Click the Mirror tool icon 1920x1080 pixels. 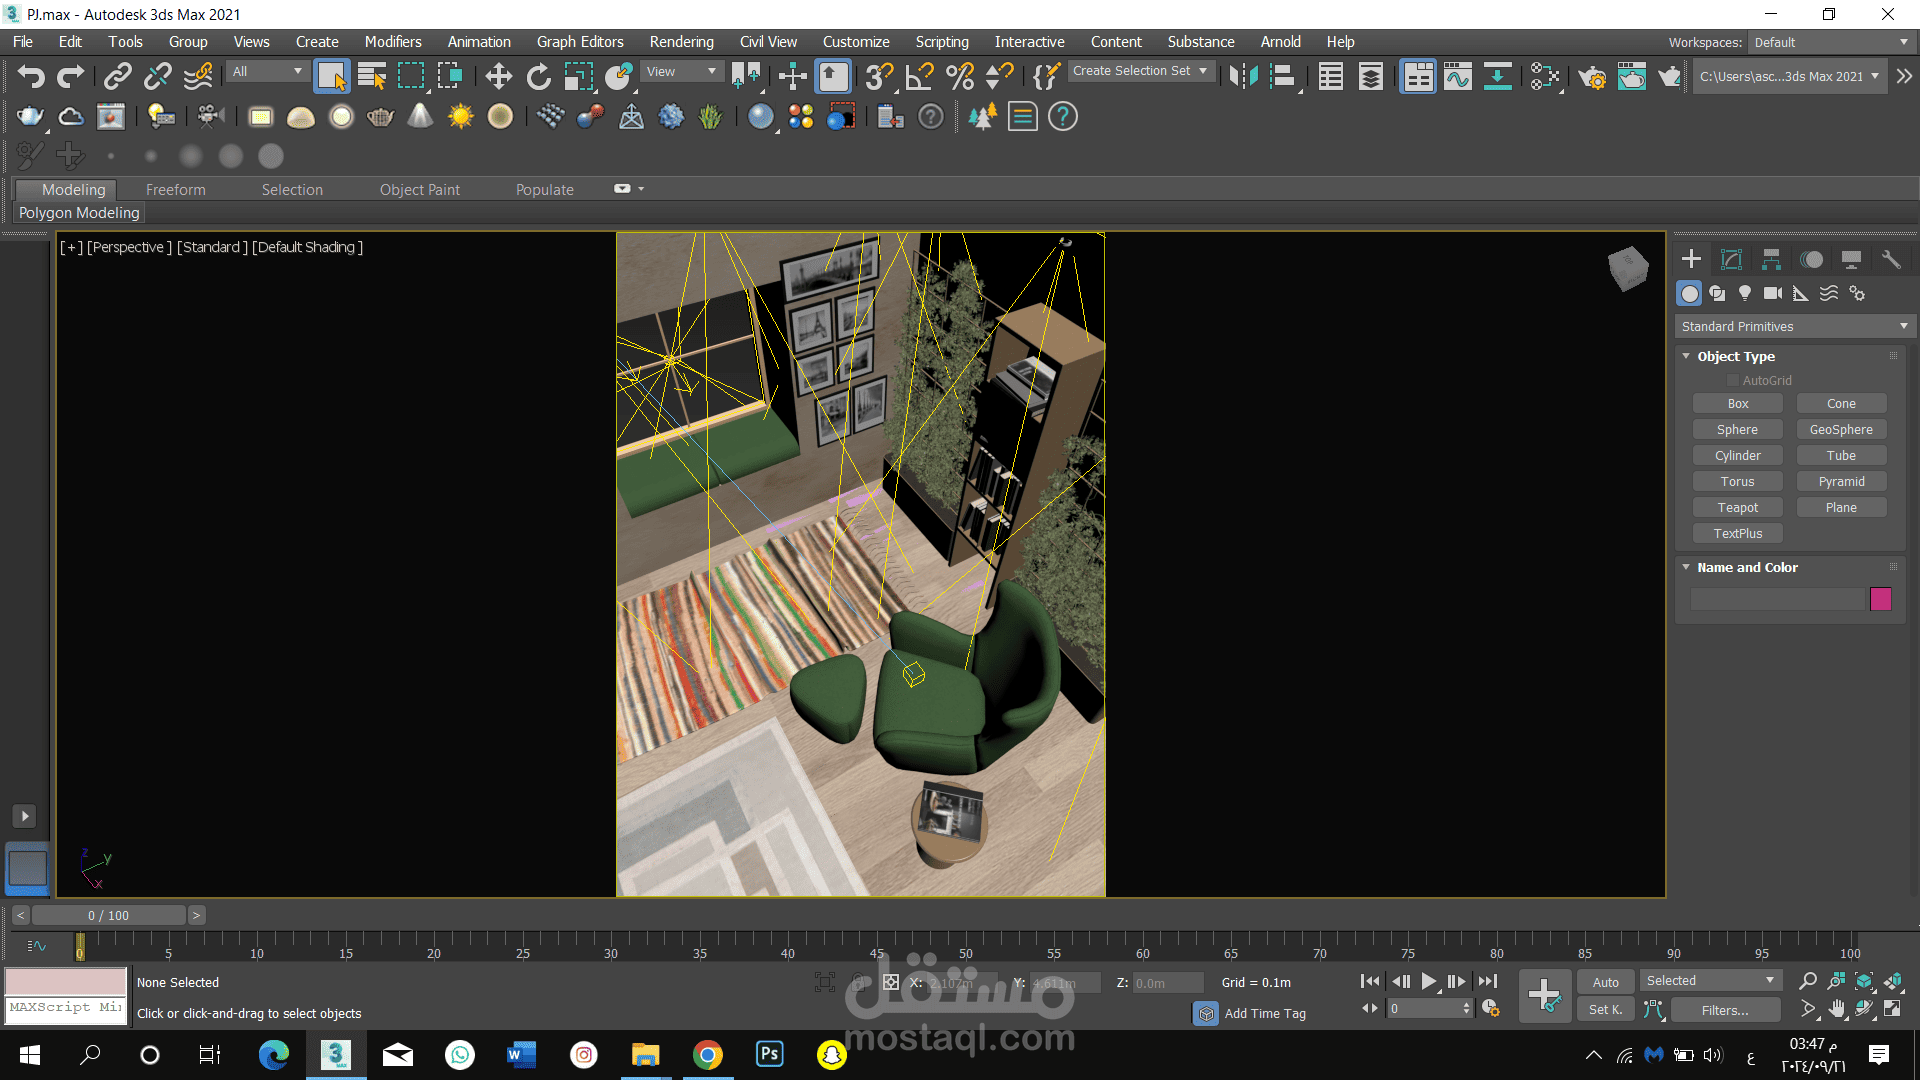pos(1243,77)
